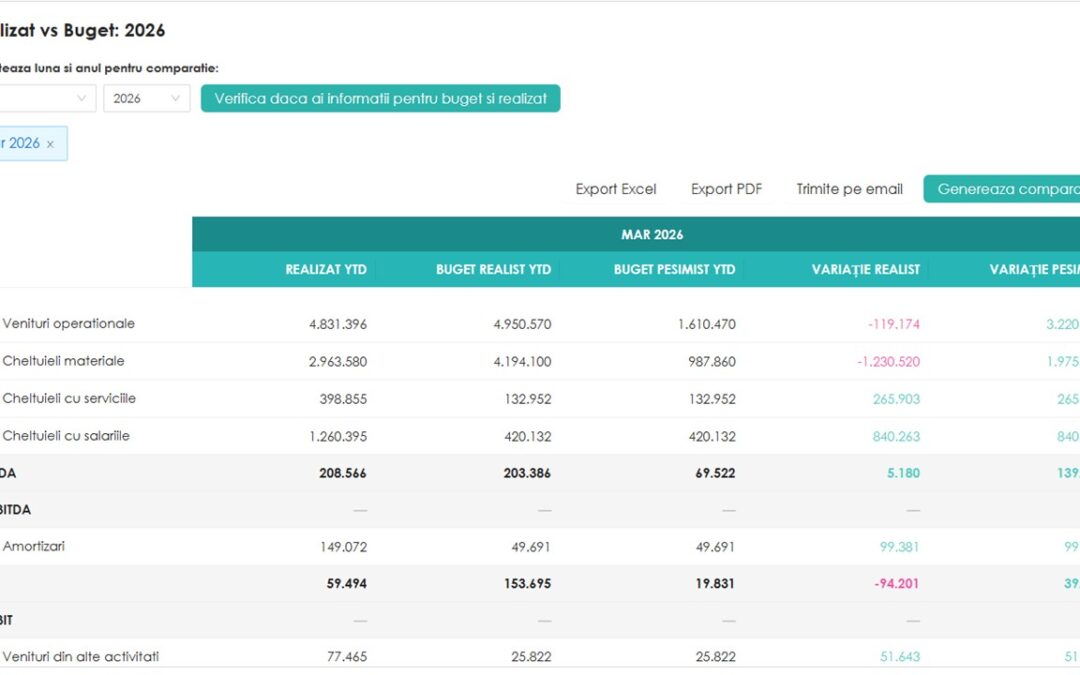
Task: Click the VARIAȚIE REALIST column header
Action: (866, 269)
